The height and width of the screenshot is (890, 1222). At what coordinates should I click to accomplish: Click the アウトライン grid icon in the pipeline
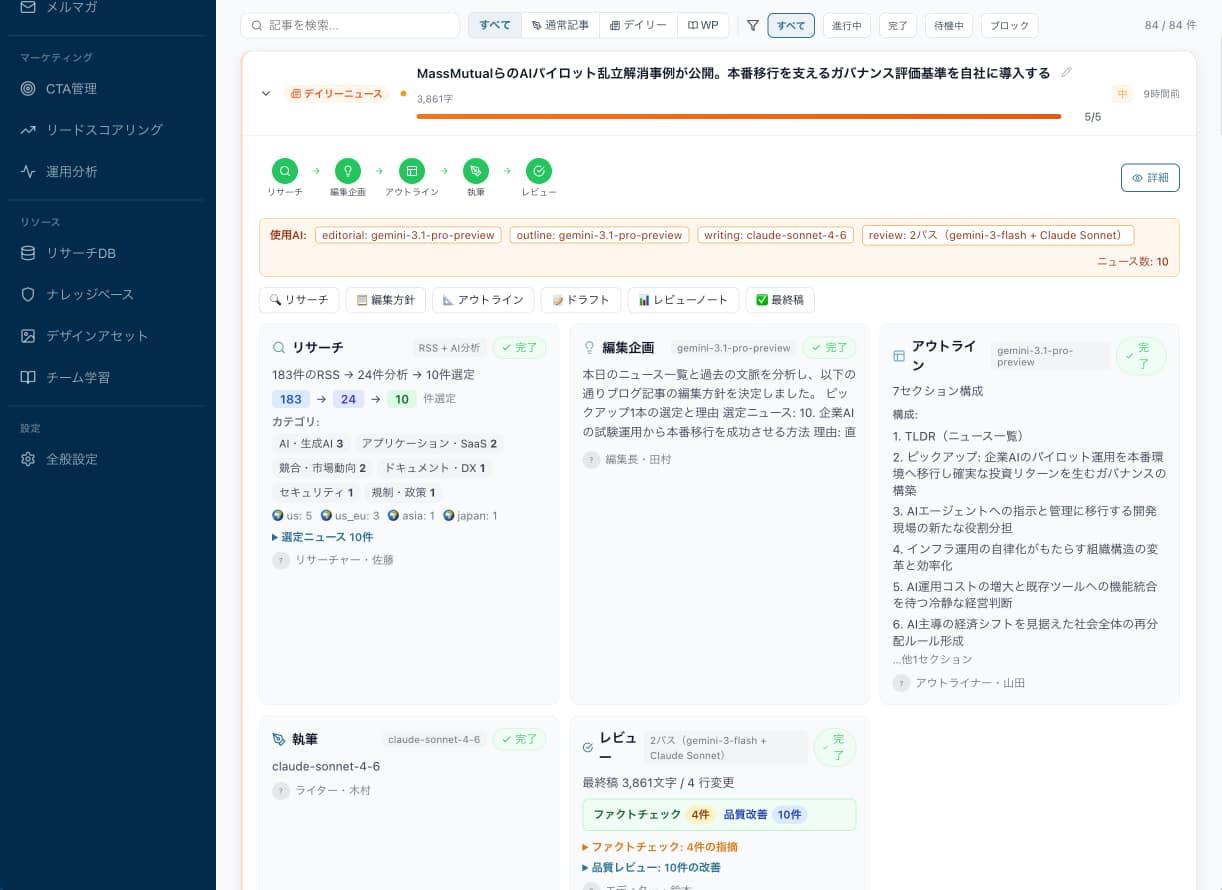tap(411, 170)
